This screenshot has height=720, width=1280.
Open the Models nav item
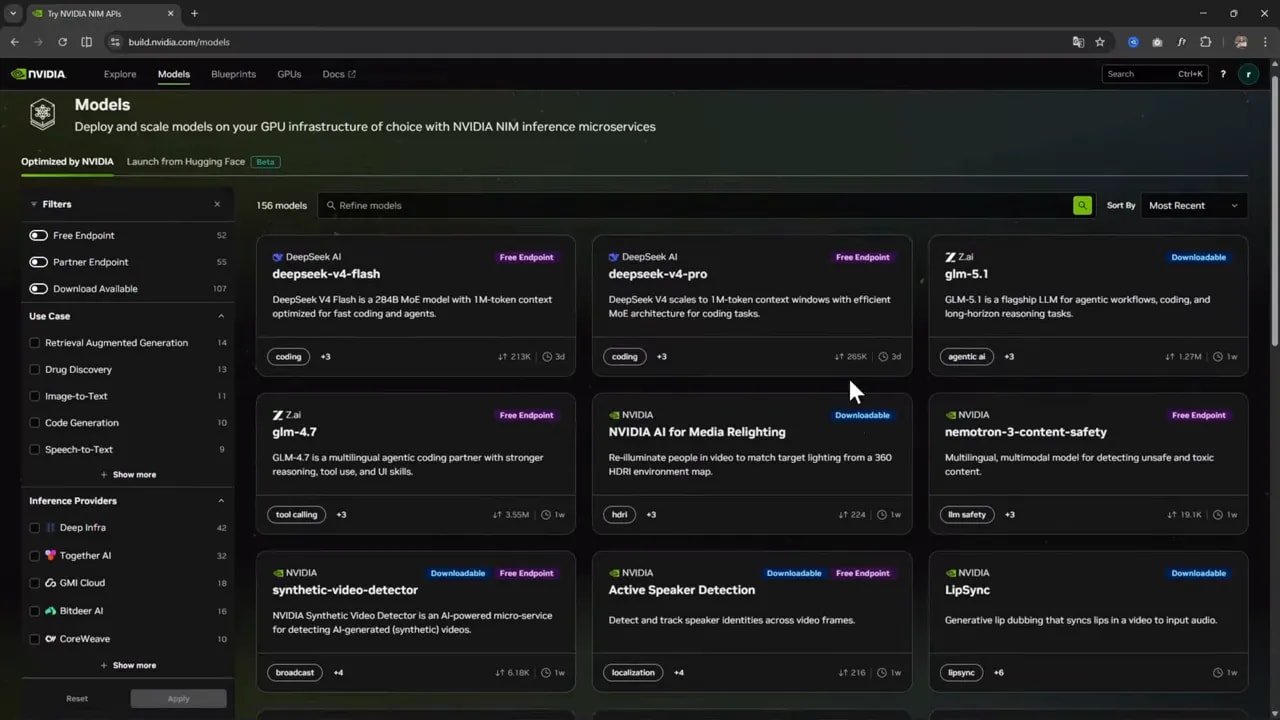[x=174, y=74]
